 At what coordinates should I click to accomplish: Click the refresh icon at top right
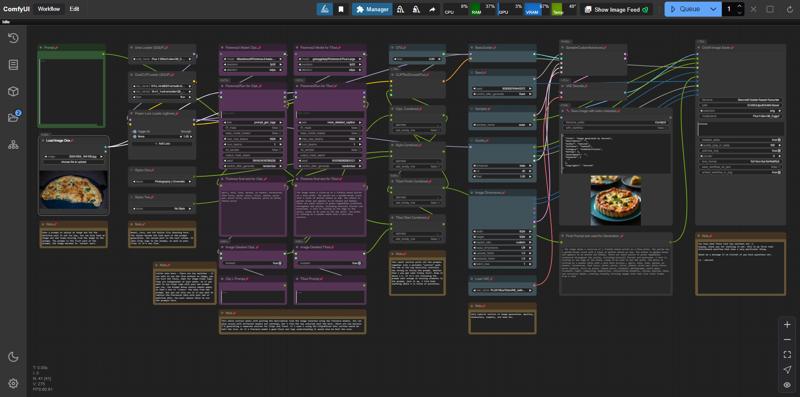(x=790, y=9)
